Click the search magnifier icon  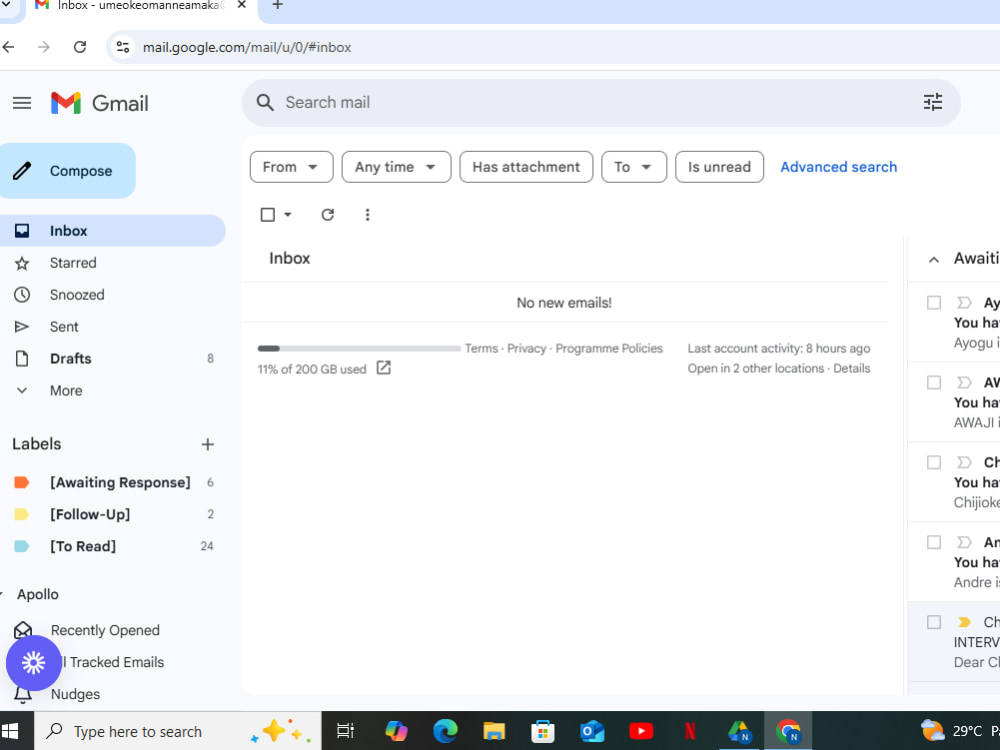(265, 103)
